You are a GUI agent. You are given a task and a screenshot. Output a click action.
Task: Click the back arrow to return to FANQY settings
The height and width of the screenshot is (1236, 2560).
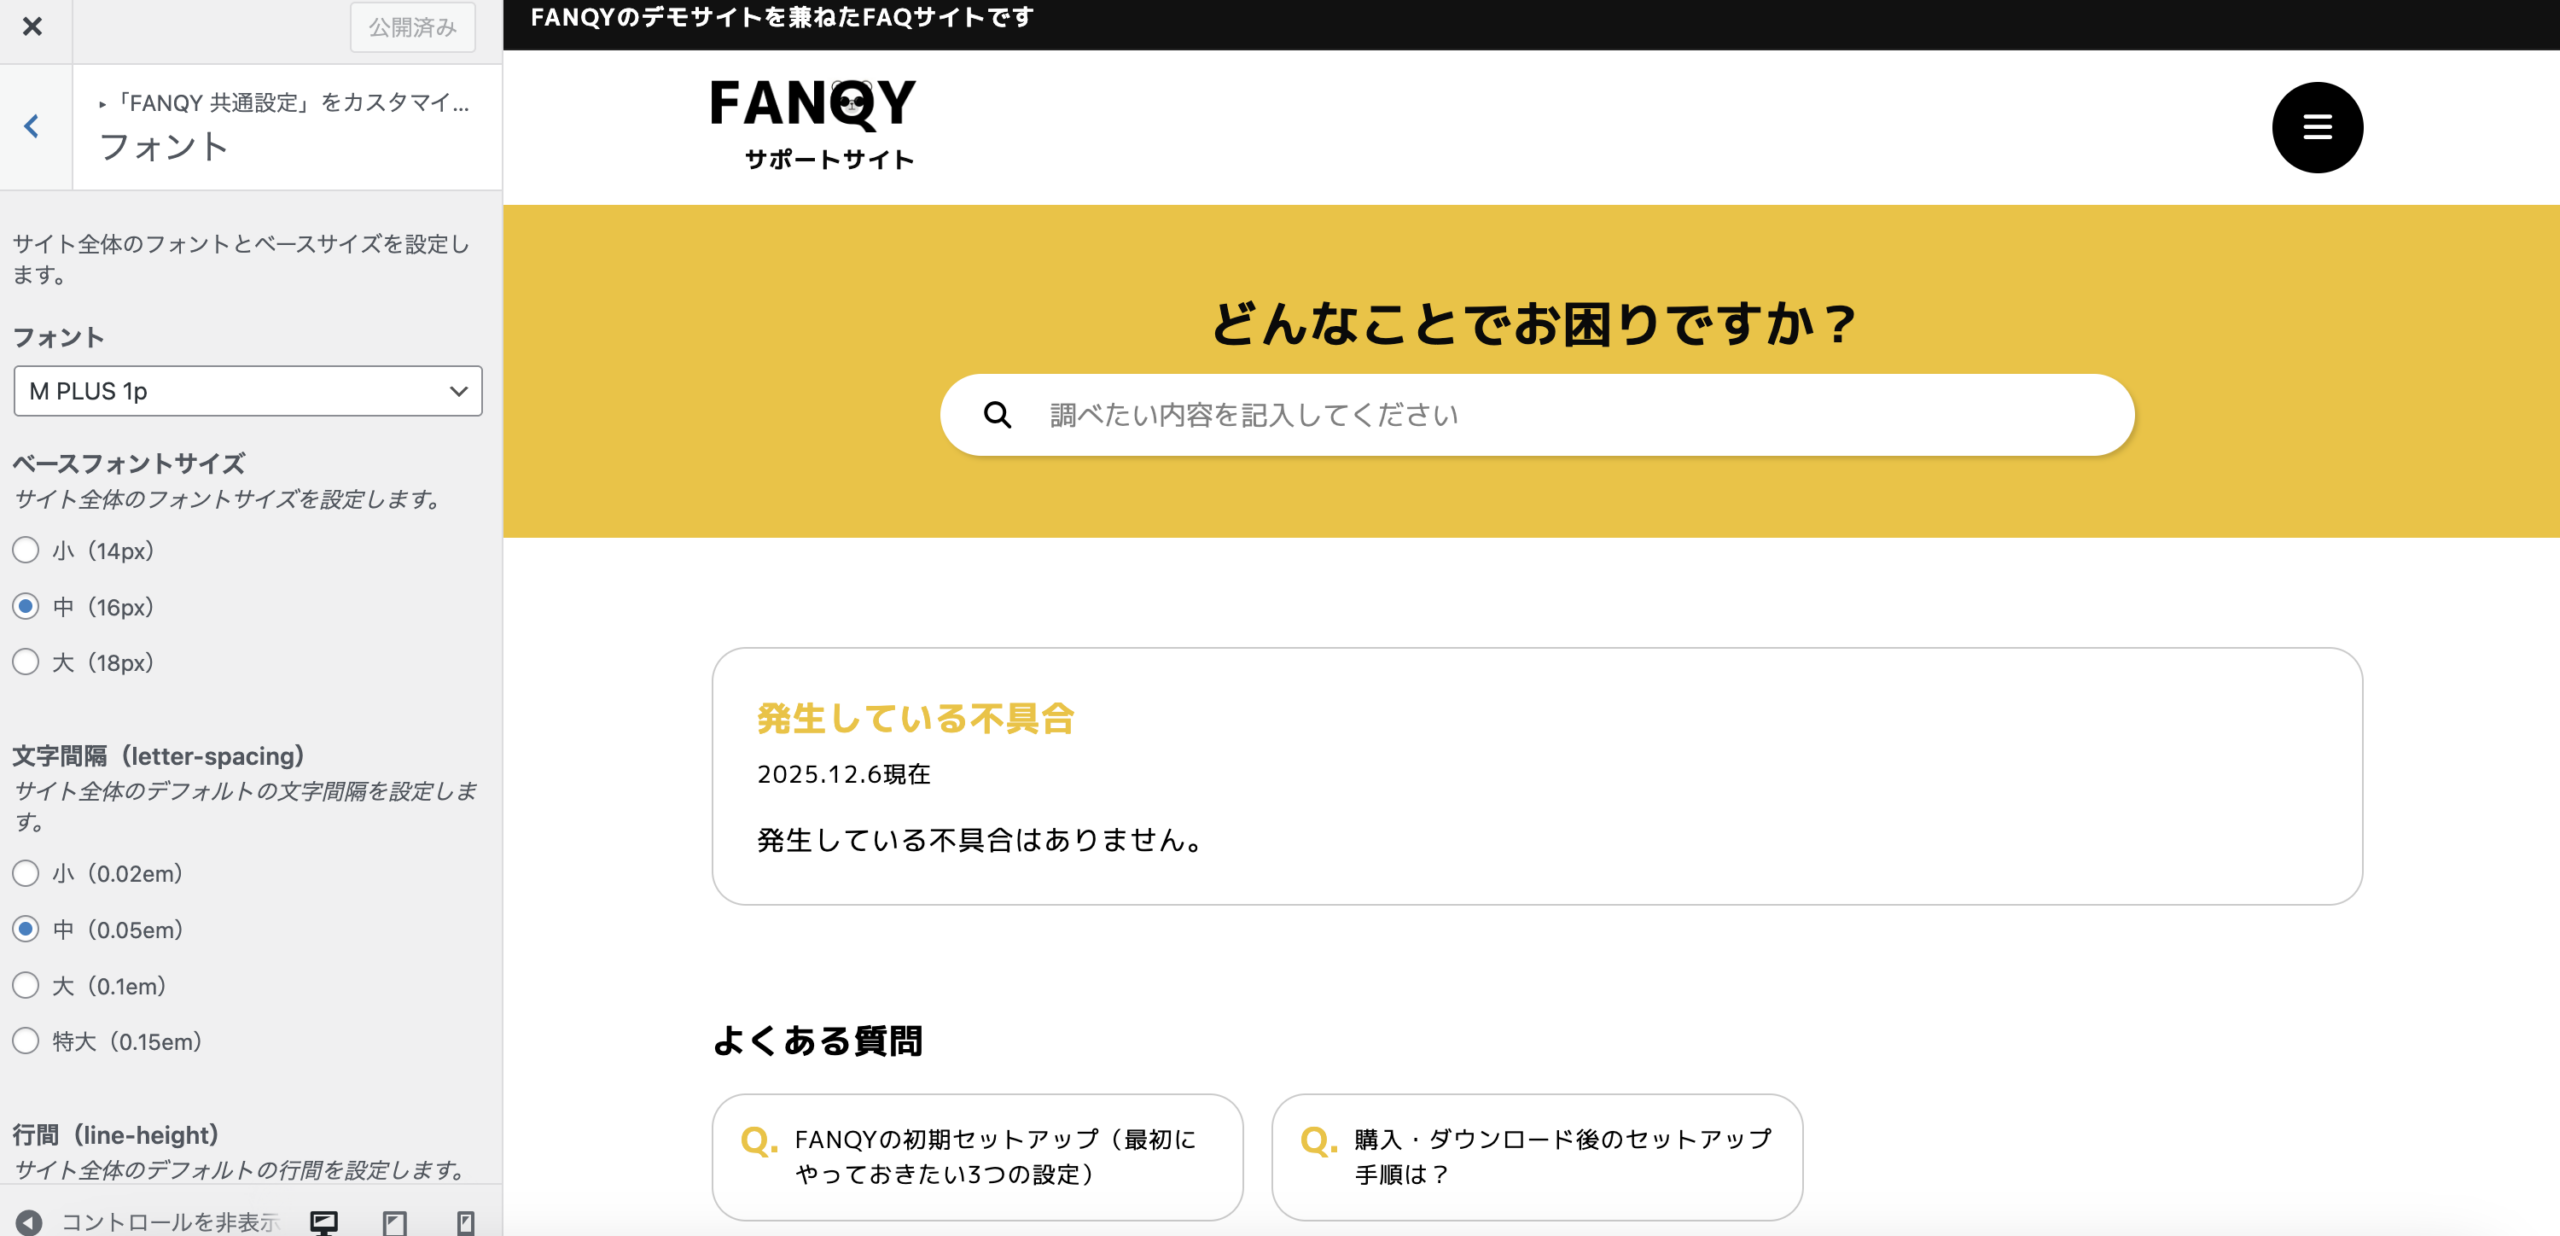pyautogui.click(x=32, y=126)
